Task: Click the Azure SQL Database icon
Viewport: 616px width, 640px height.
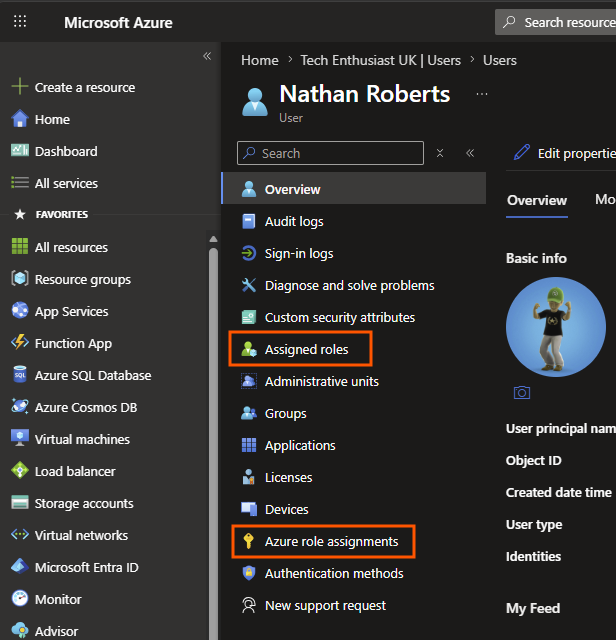Action: point(20,375)
